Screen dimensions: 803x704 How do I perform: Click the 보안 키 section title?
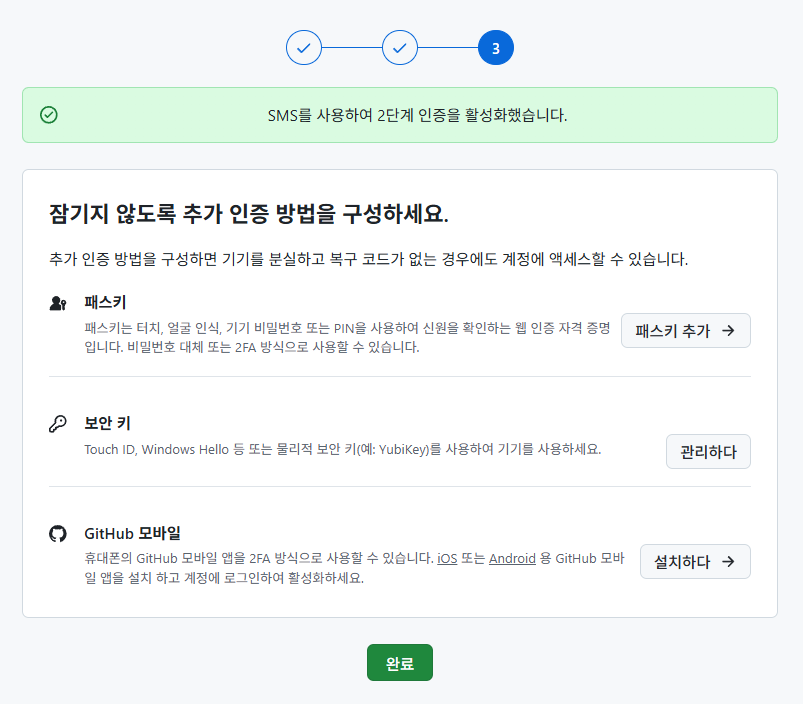pos(108,423)
